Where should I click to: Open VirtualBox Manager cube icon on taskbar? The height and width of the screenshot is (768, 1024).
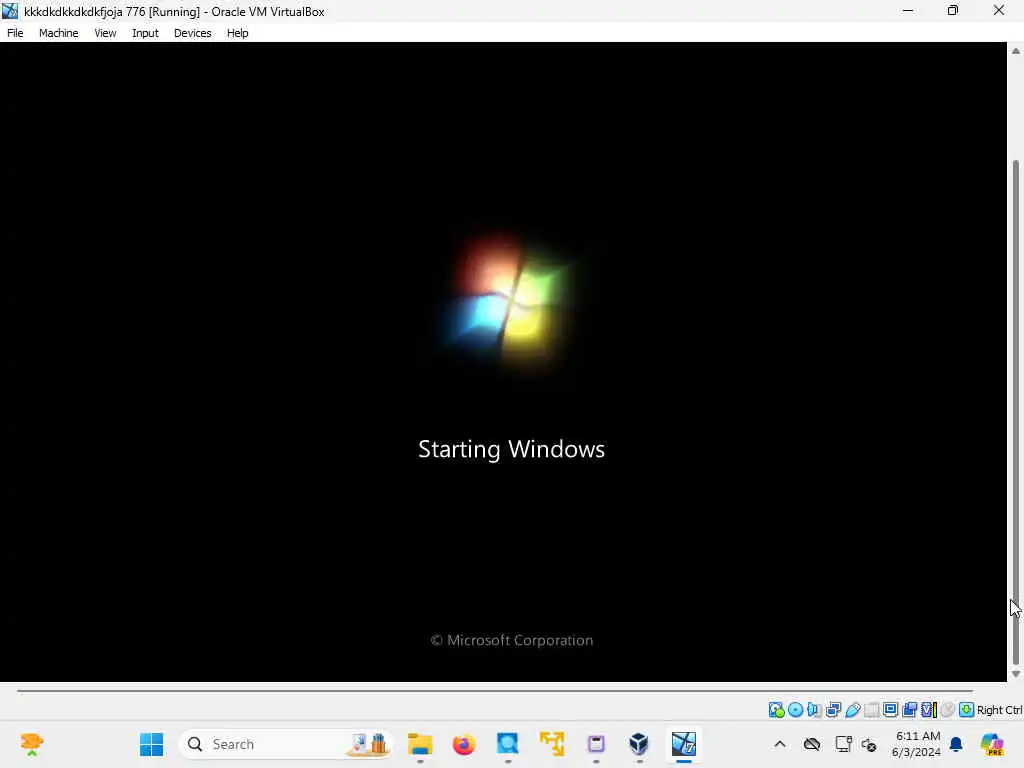pyautogui.click(x=639, y=744)
